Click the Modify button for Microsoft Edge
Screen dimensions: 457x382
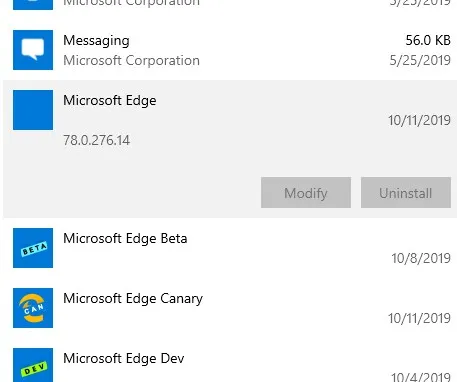[306, 193]
